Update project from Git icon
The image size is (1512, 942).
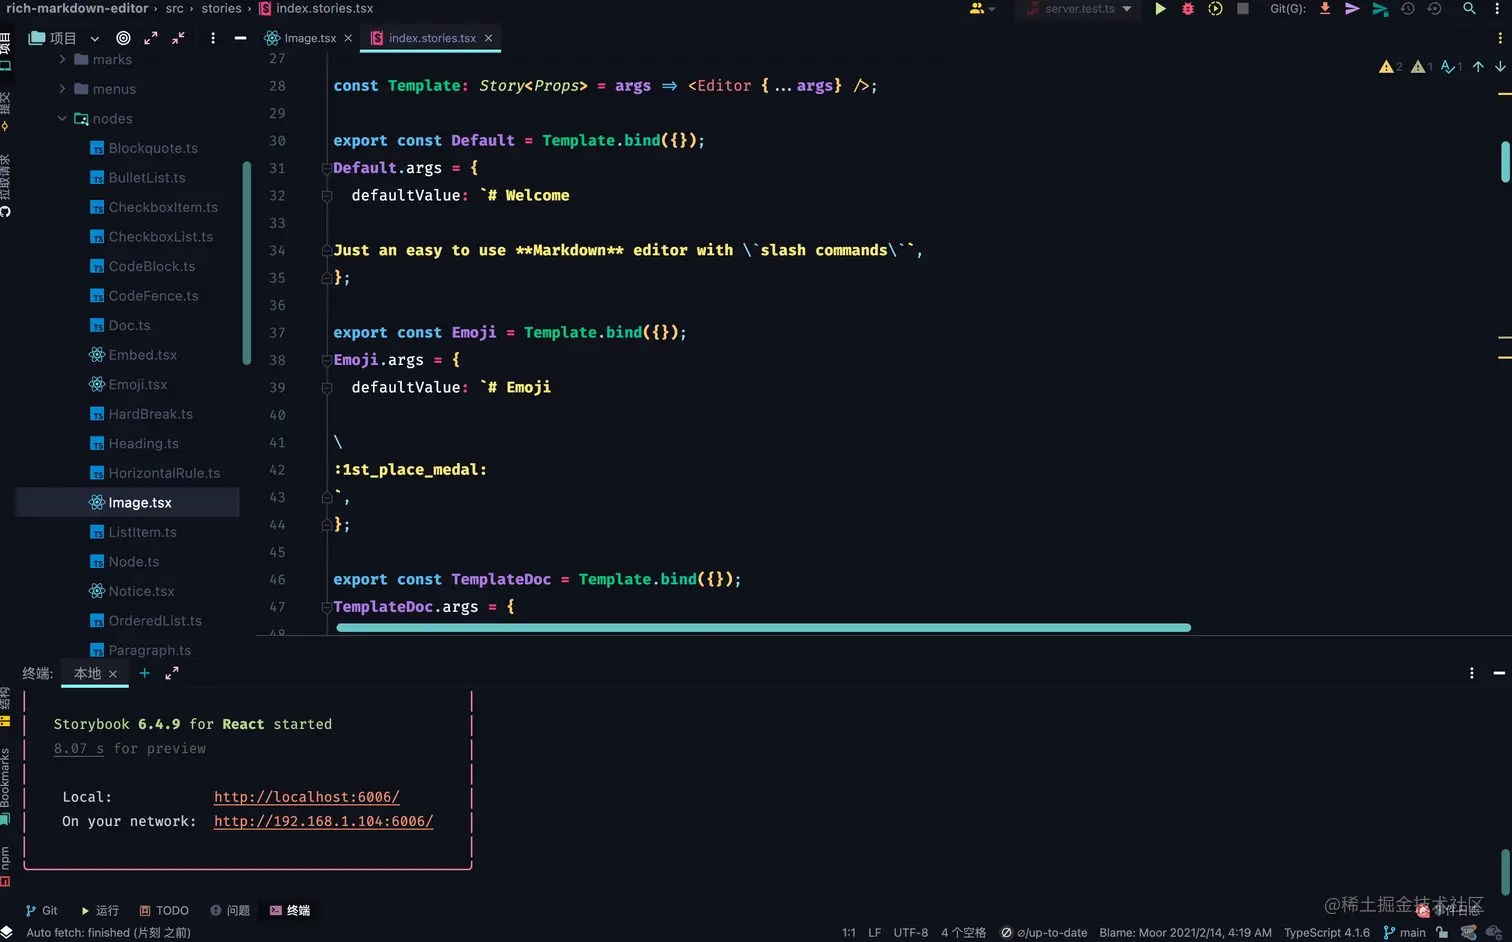[x=1325, y=9]
